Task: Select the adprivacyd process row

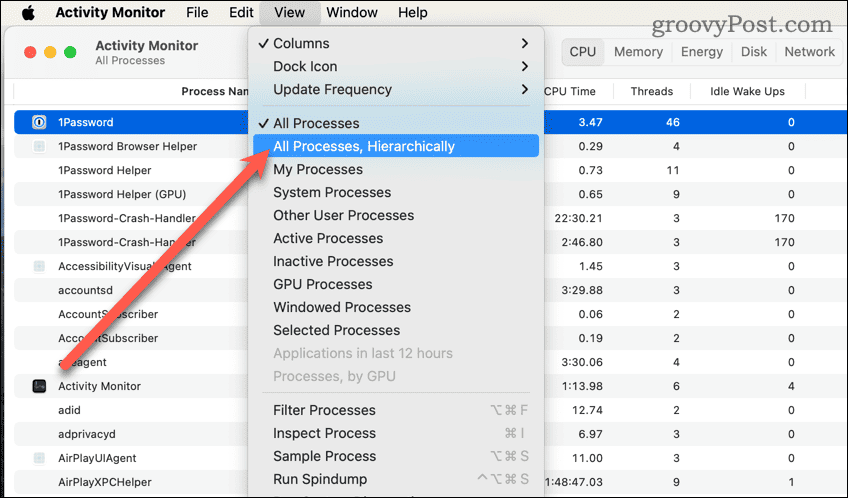Action: pos(430,434)
